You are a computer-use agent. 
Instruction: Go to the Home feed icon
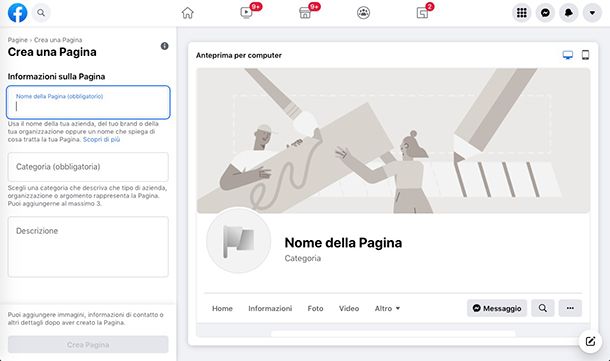pyautogui.click(x=188, y=13)
